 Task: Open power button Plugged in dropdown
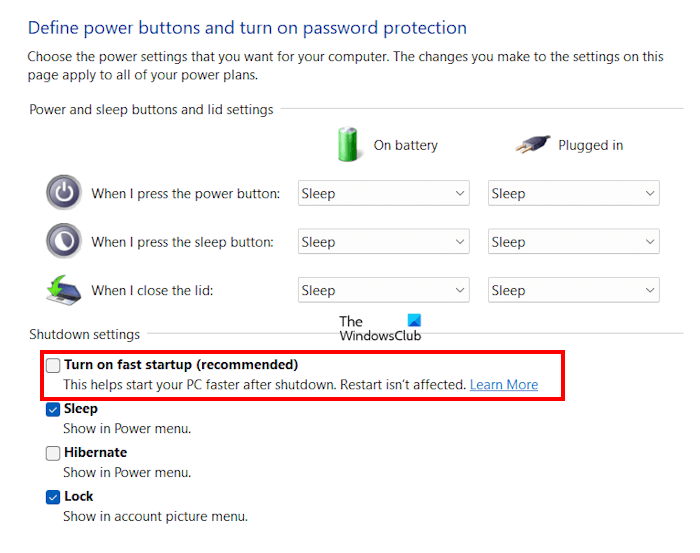point(574,194)
